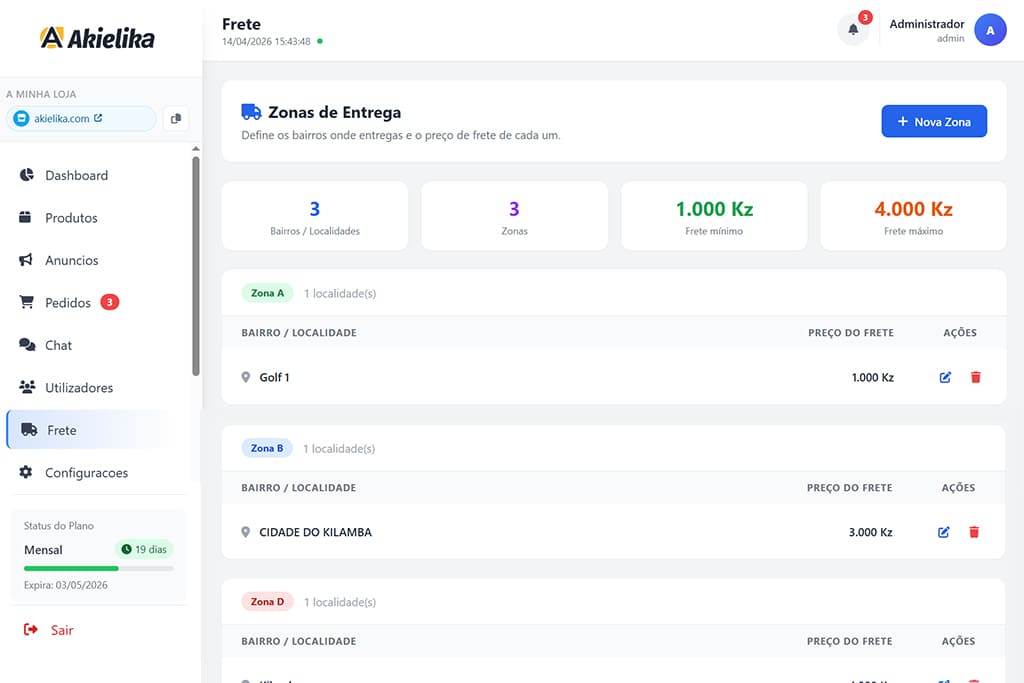Copy store link using copy icon
Viewport: 1024px width, 683px height.
coord(176,119)
